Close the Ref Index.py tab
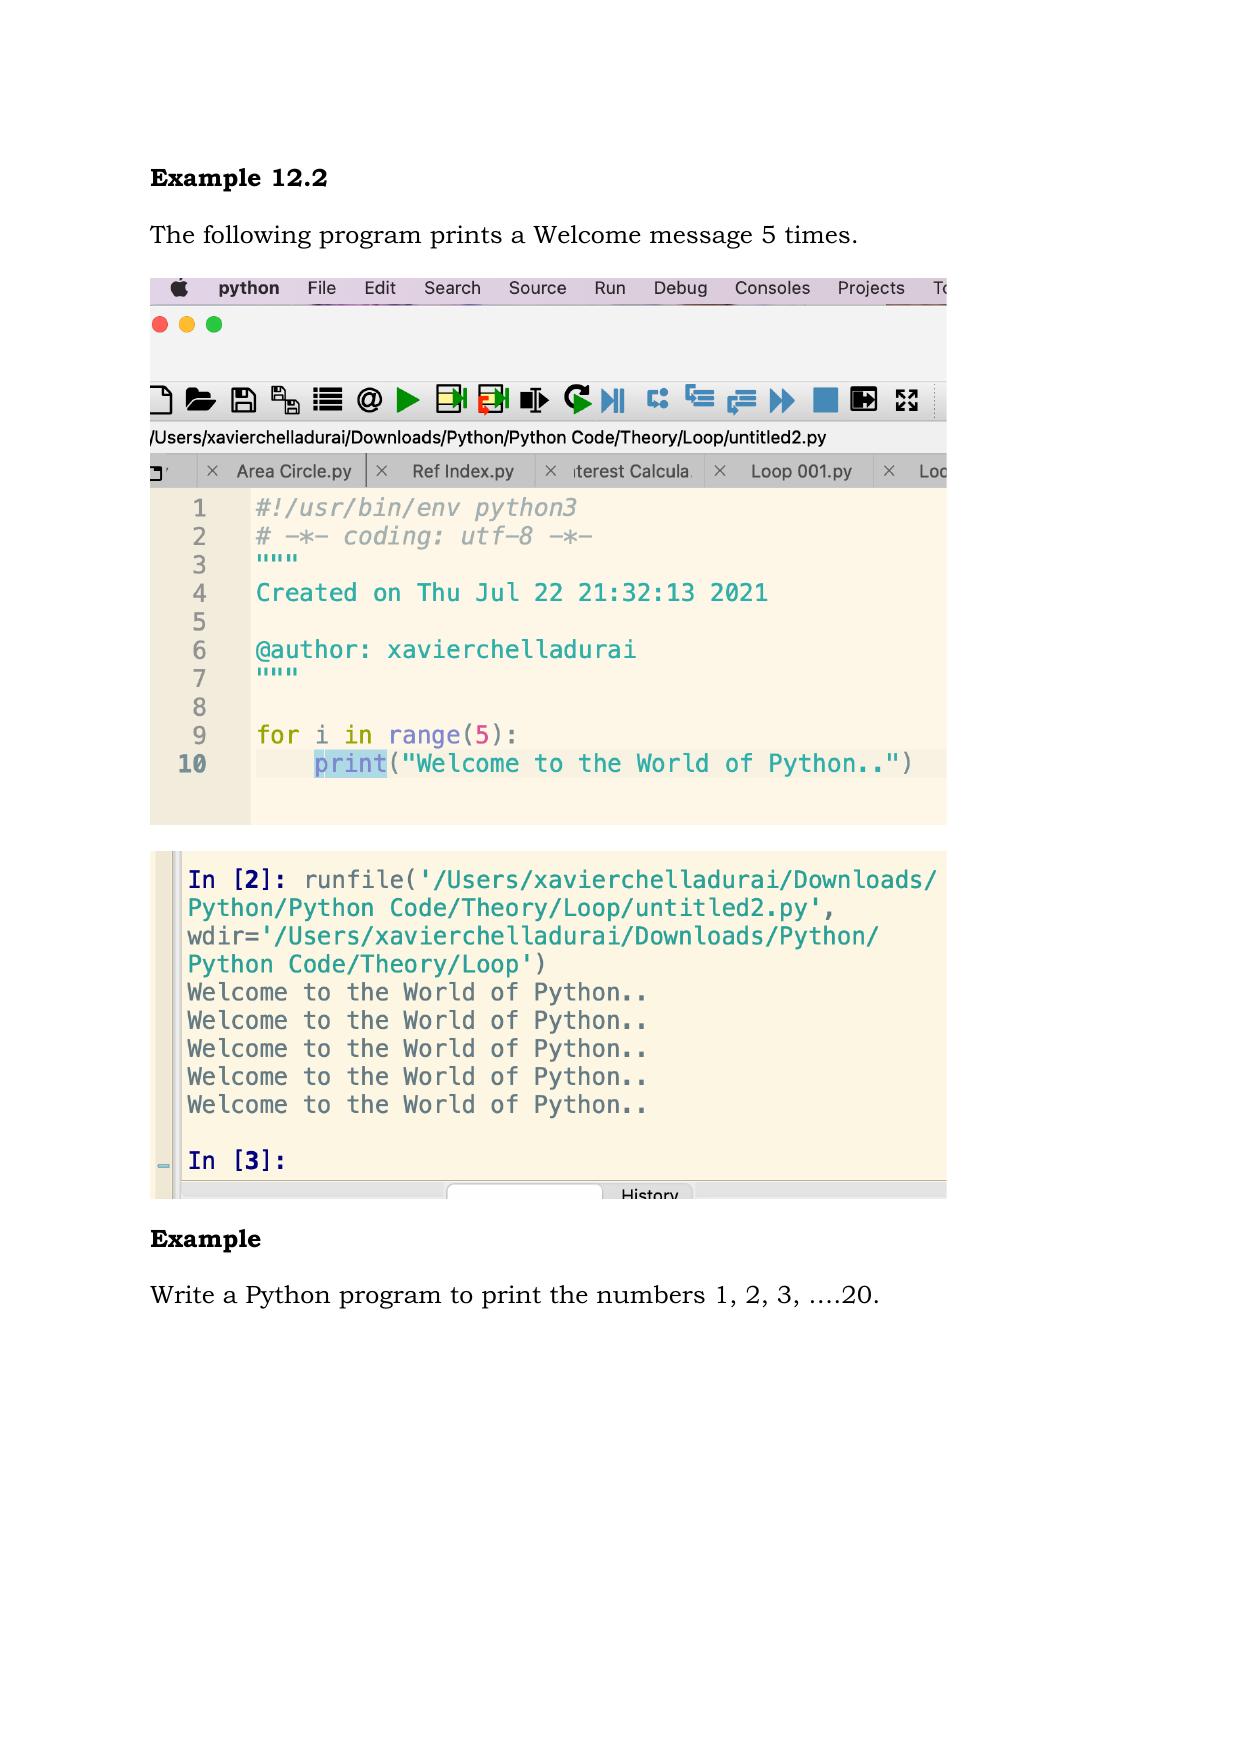This screenshot has height=1755, width=1240. tap(381, 471)
